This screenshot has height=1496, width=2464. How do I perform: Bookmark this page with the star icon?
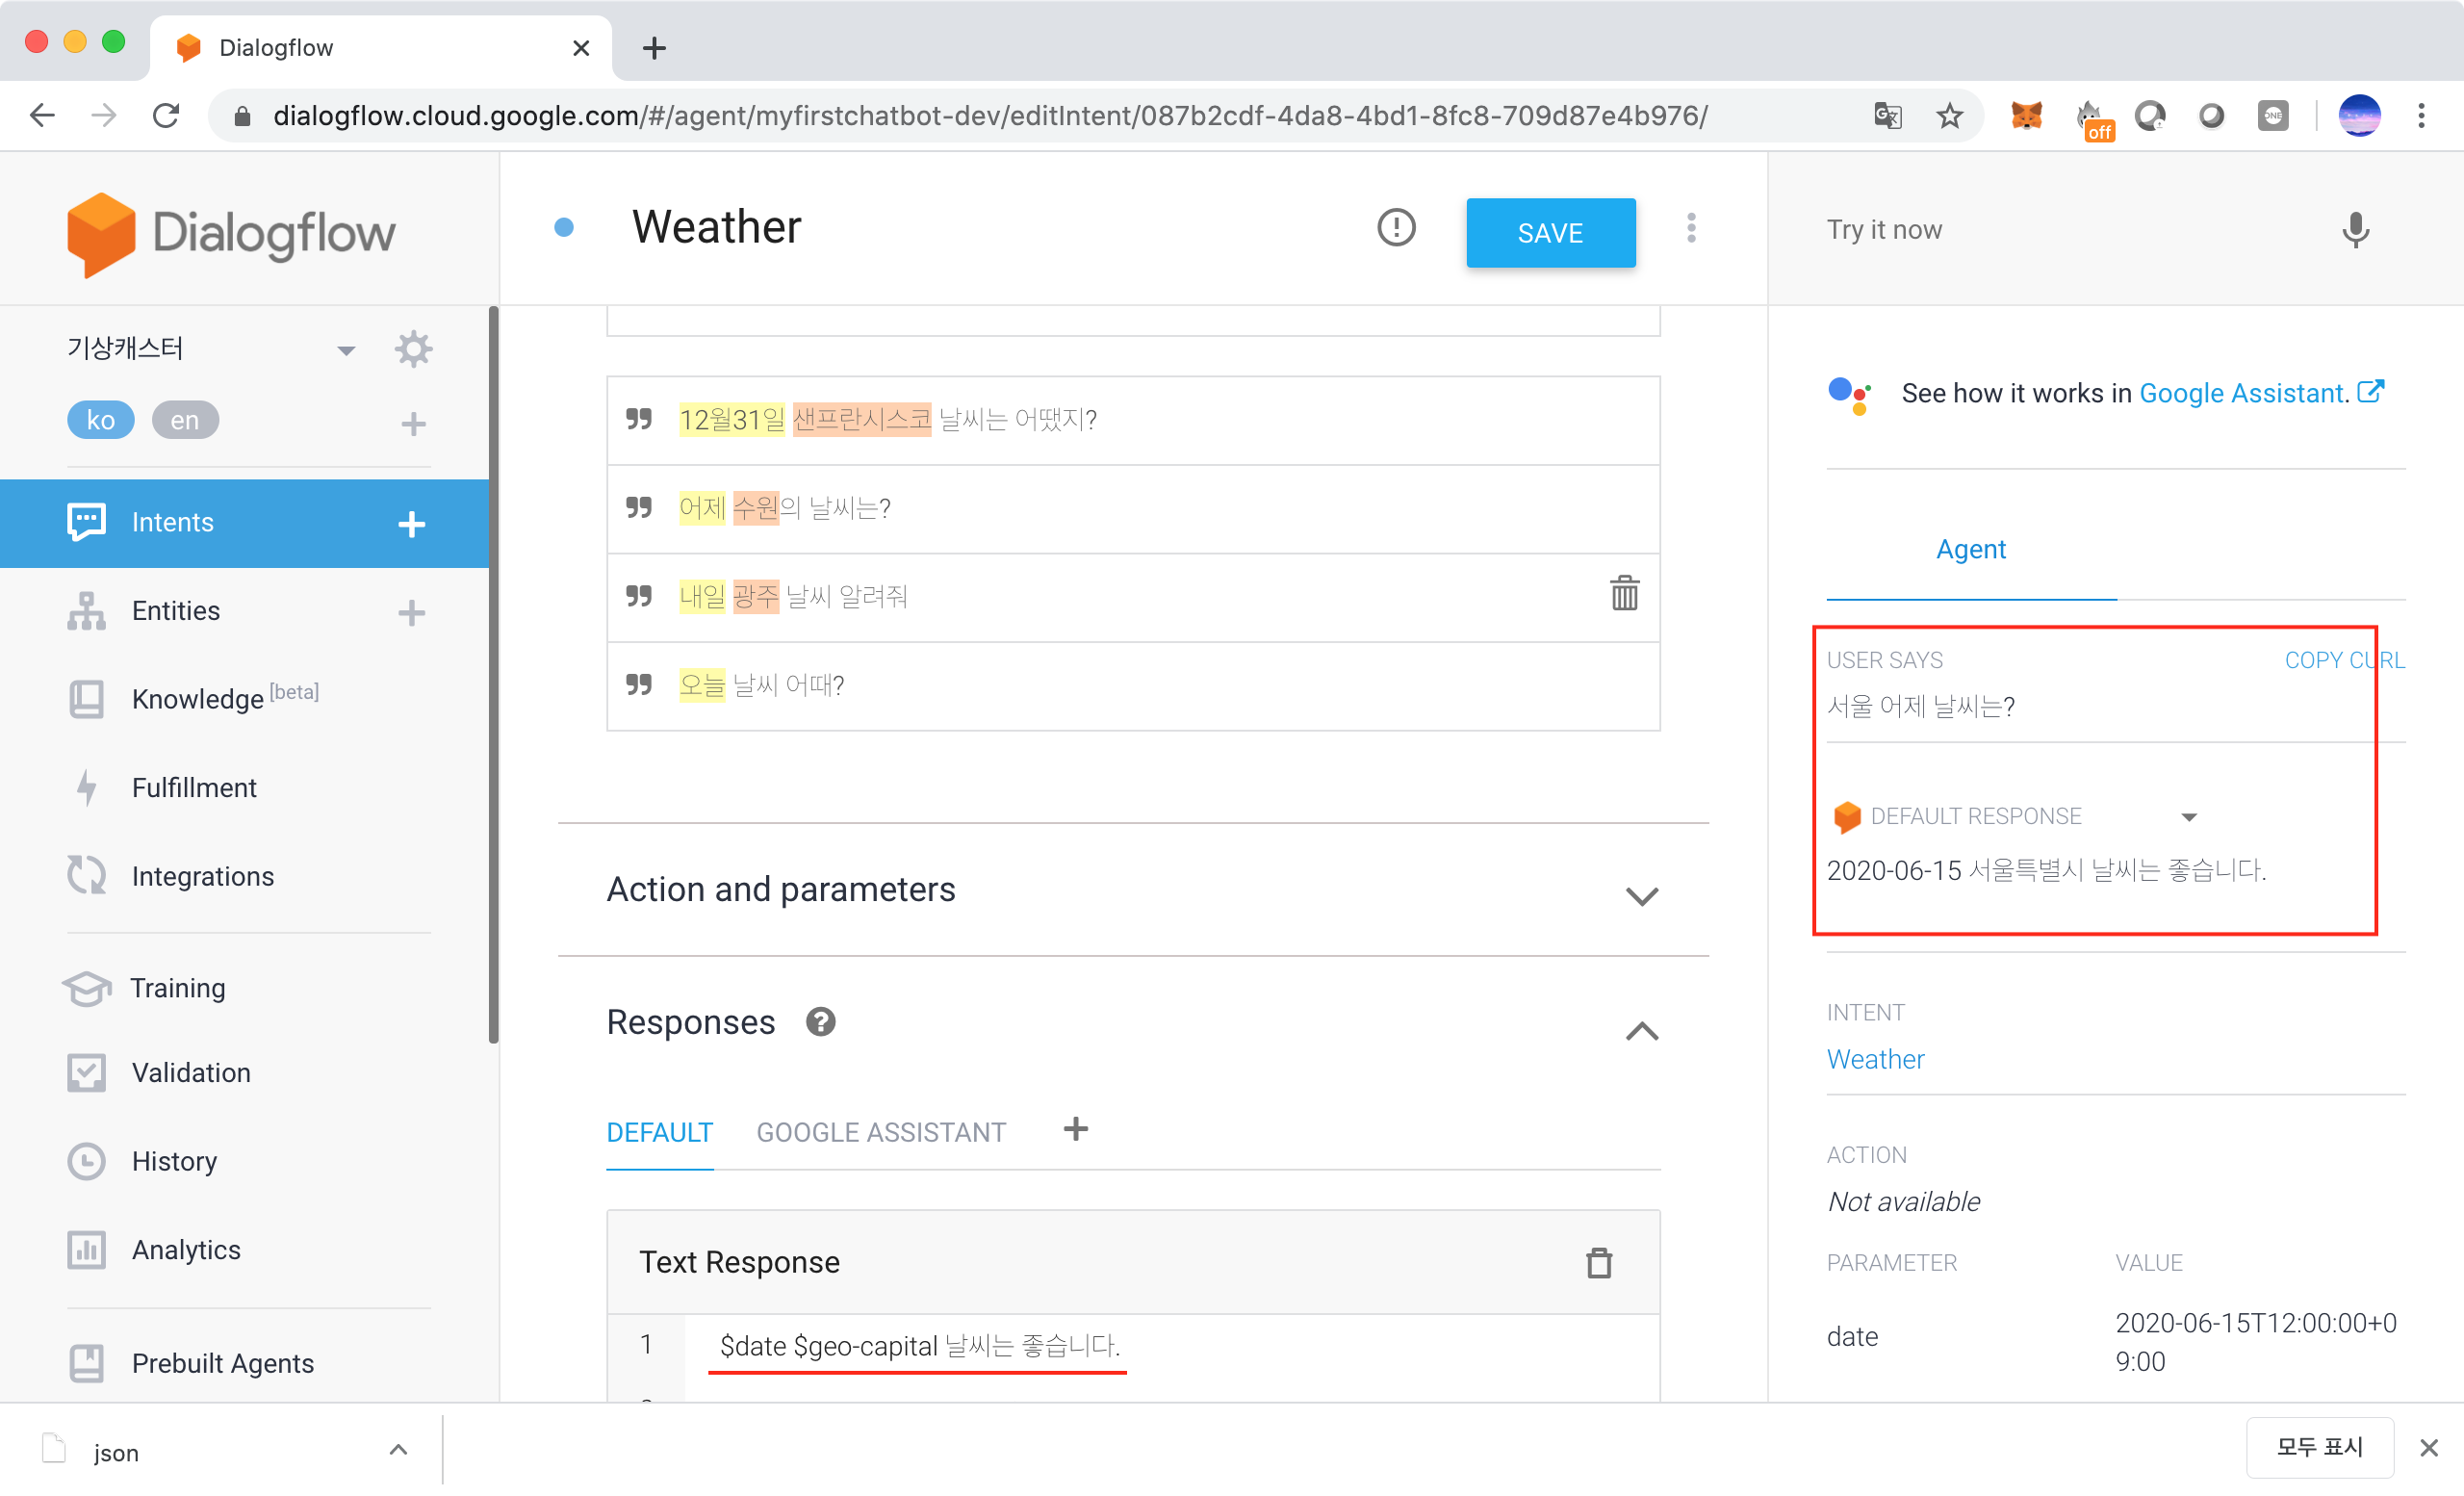(x=1949, y=116)
